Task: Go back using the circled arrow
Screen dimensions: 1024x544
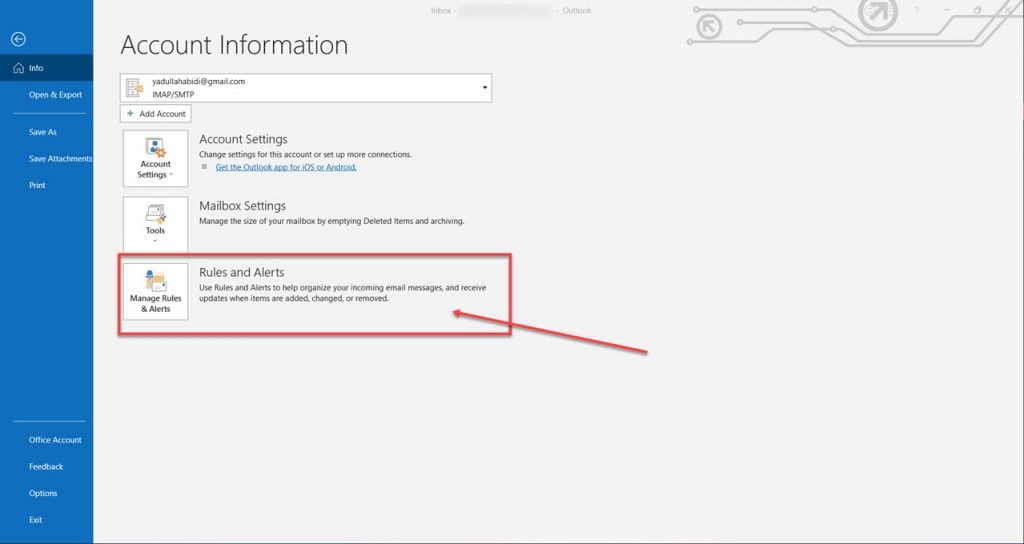Action: 18,39
